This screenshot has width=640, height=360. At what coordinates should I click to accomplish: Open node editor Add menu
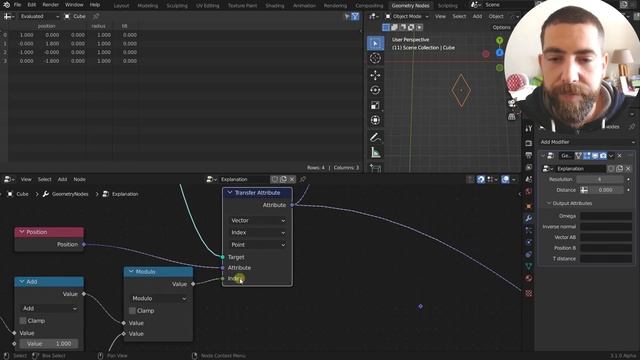click(62, 179)
